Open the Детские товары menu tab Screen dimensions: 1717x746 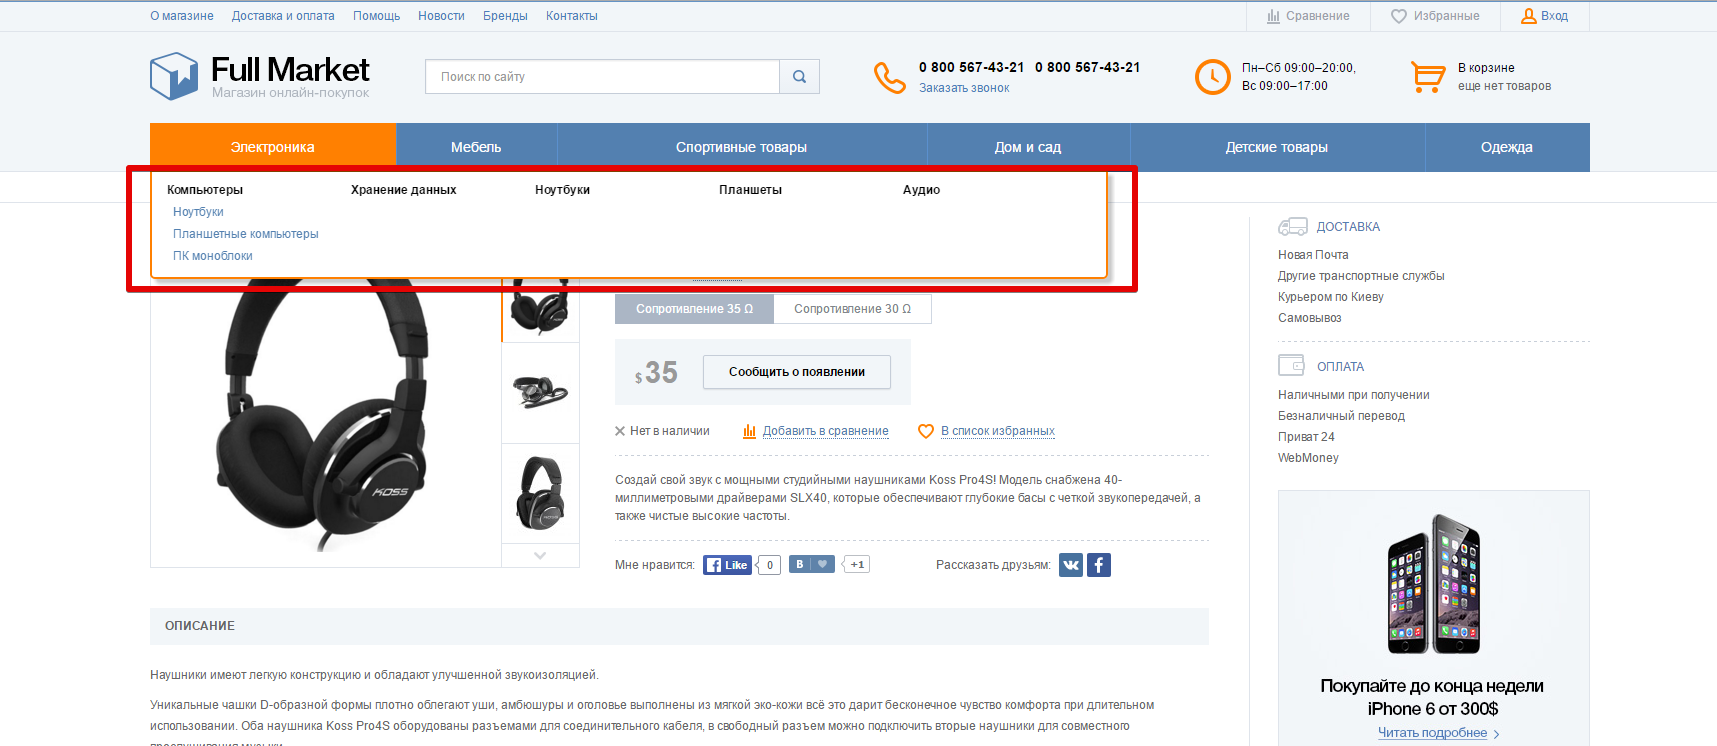[1277, 147]
